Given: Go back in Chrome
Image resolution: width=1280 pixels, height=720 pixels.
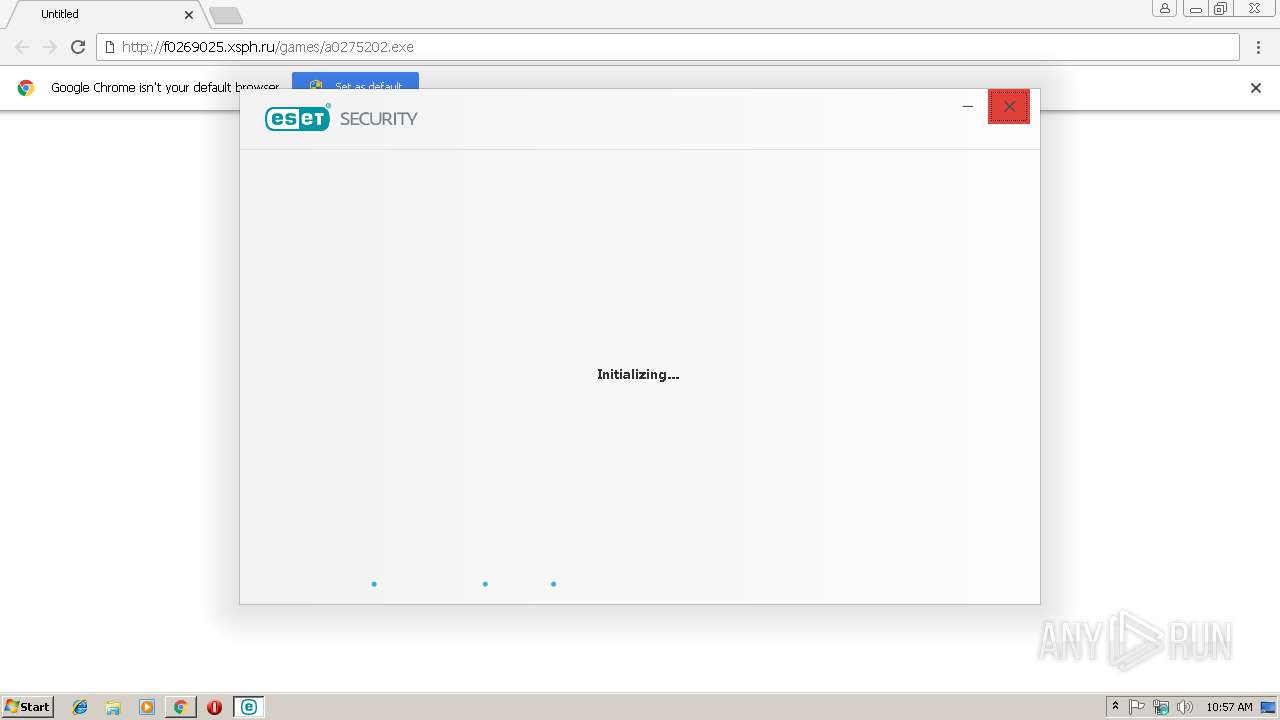Looking at the screenshot, I should pos(22,47).
